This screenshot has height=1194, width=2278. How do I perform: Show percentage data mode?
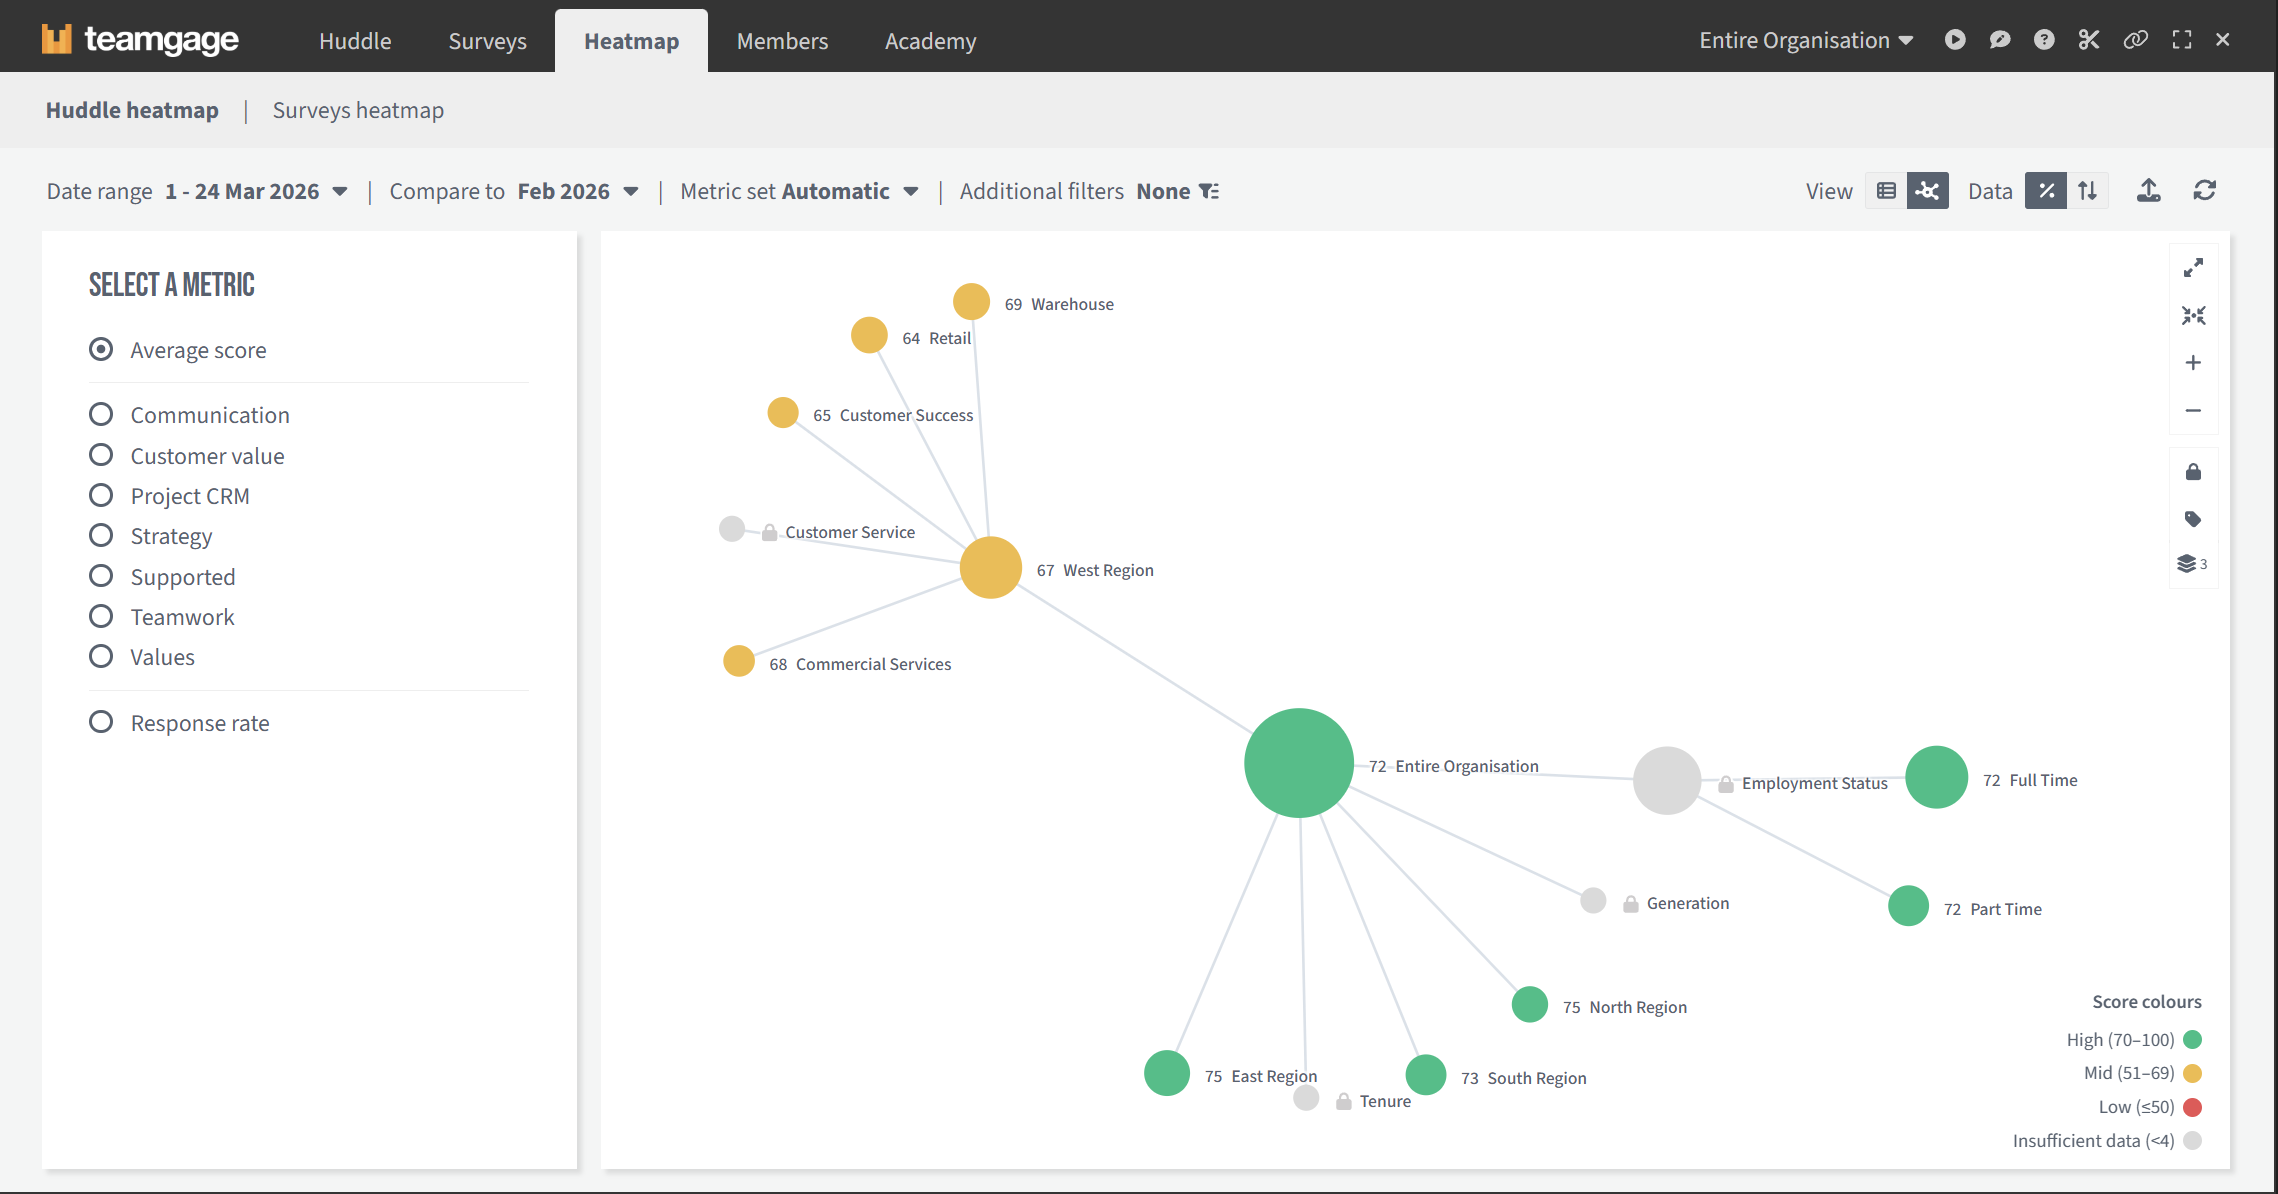click(2046, 191)
